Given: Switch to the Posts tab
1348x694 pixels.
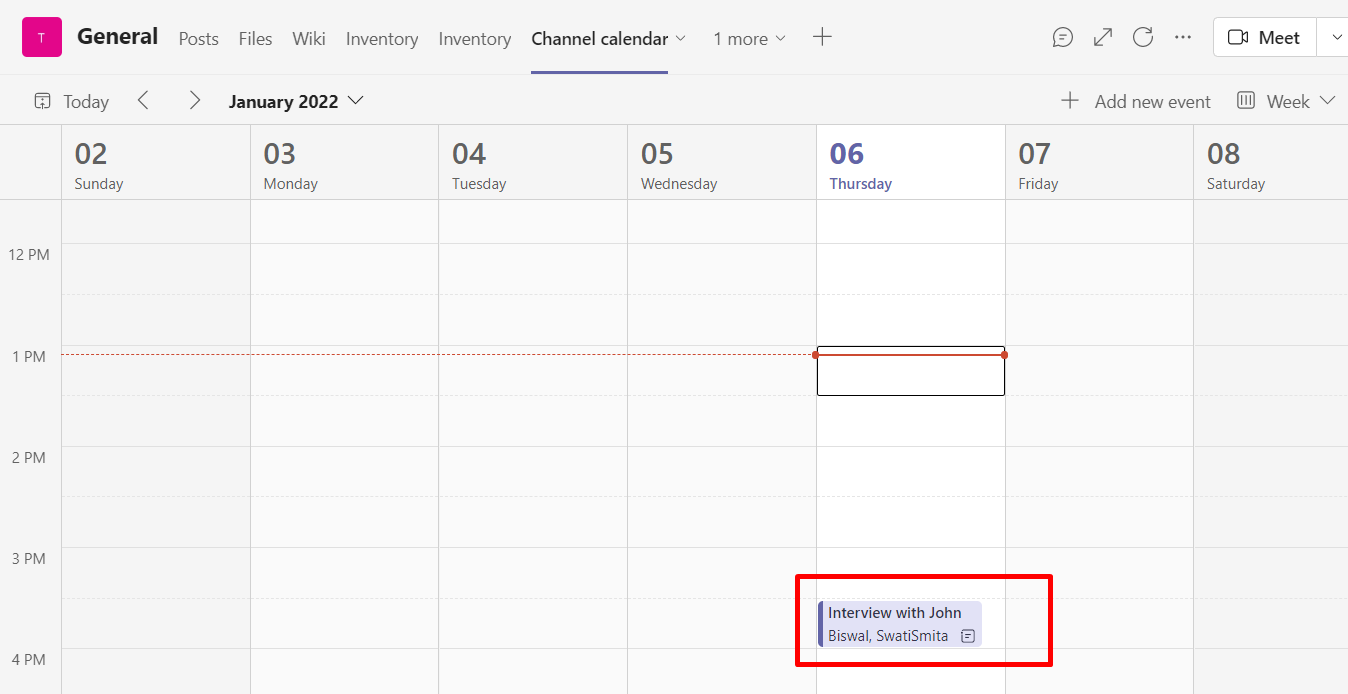Looking at the screenshot, I should tap(198, 38).
